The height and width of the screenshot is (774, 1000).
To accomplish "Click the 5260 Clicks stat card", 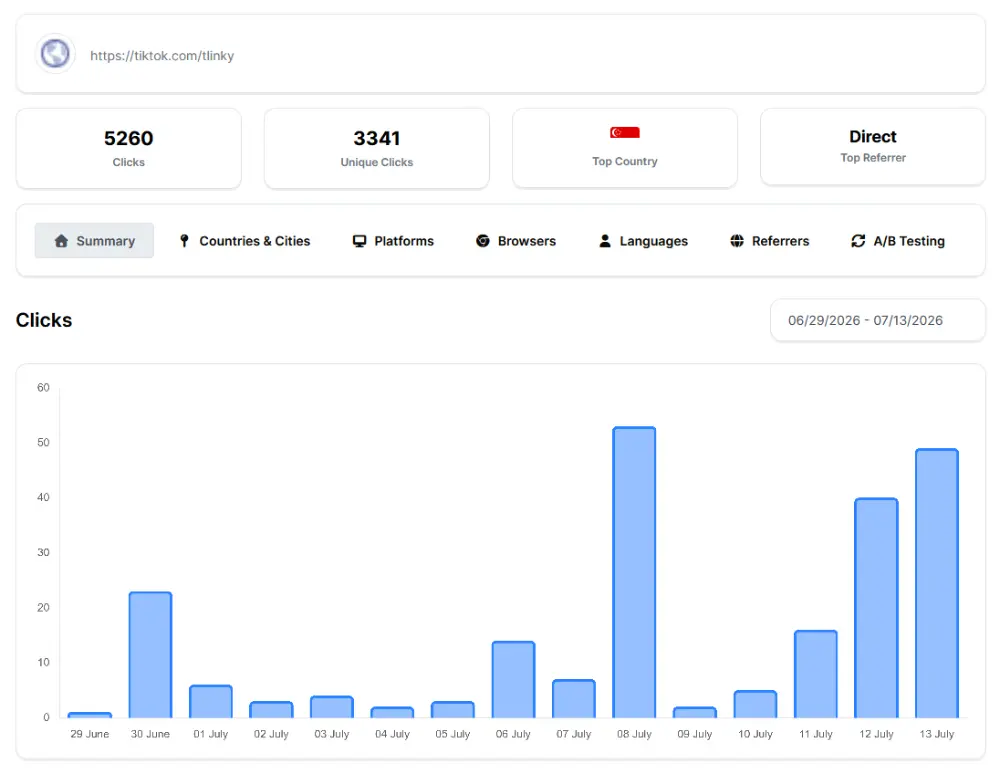I will (x=129, y=149).
